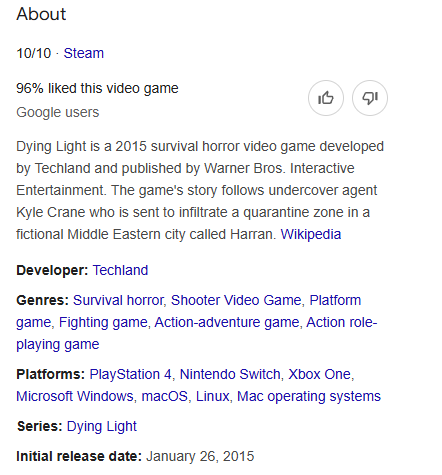Click the Xbox One platform link
This screenshot has height=475, width=442.
(320, 374)
